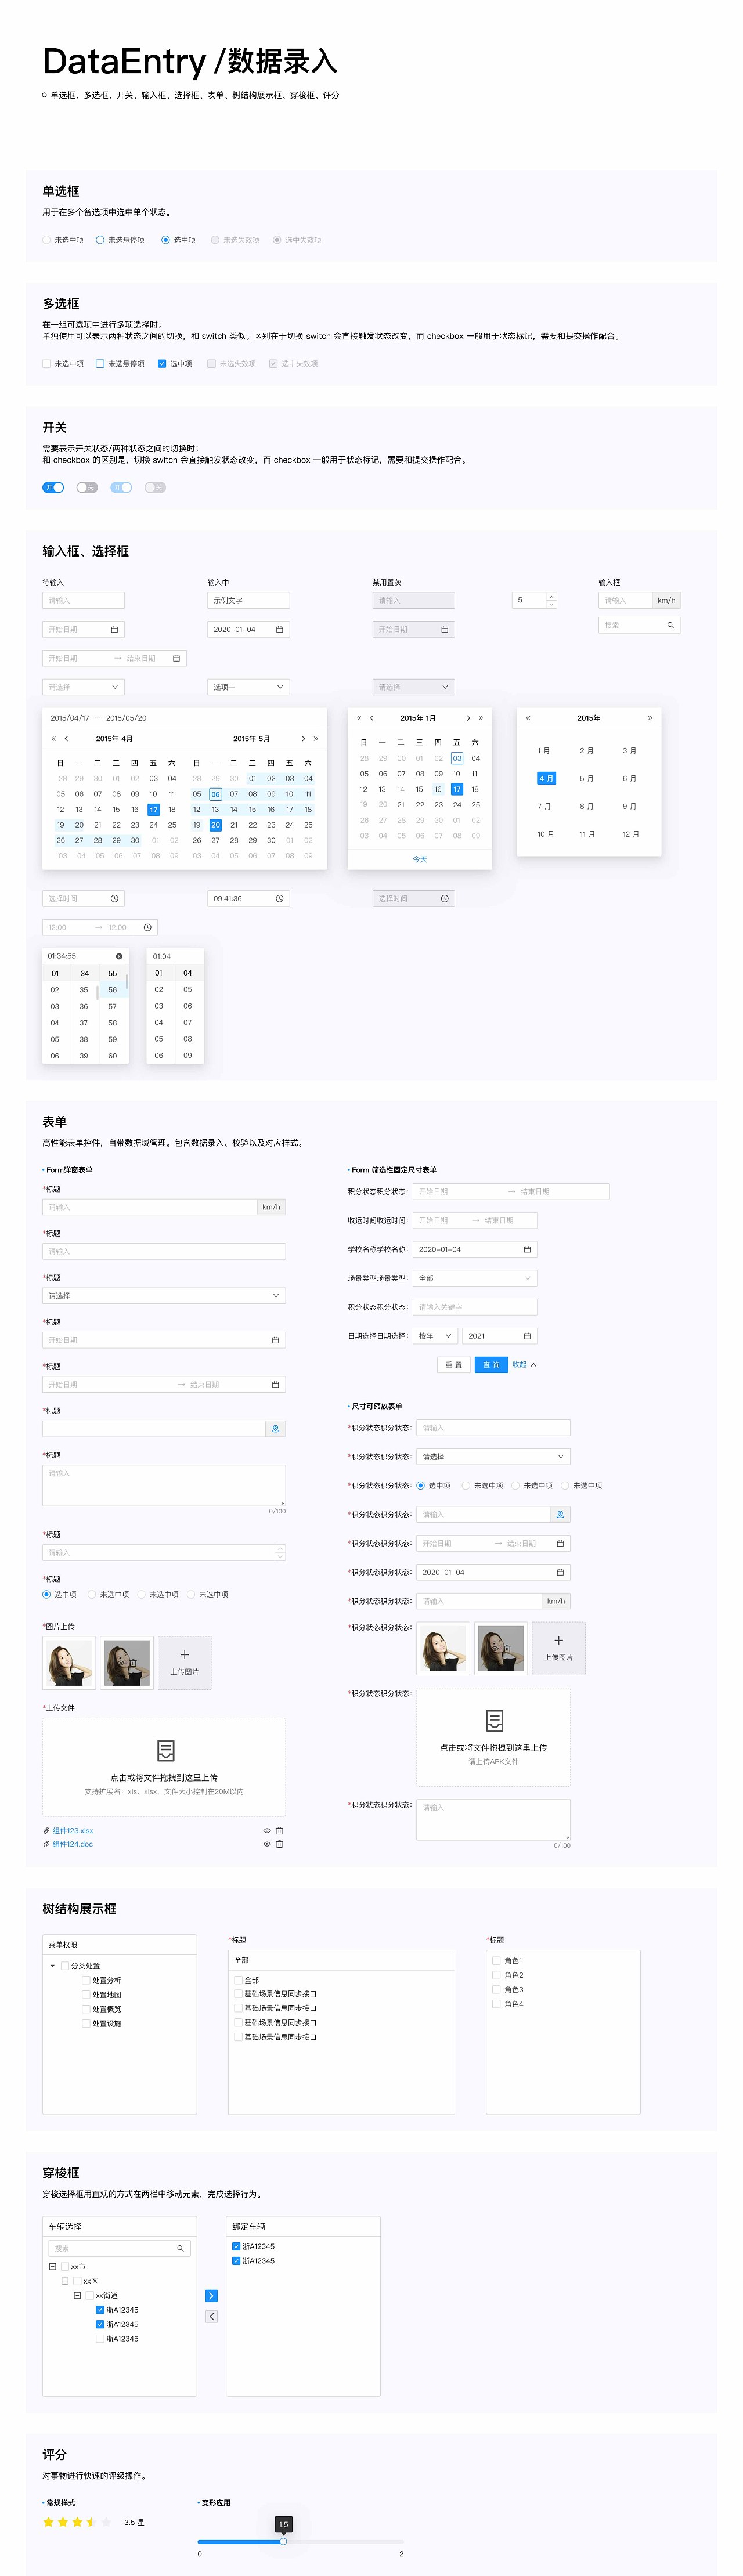Open the 选项一 dropdown

point(248,687)
